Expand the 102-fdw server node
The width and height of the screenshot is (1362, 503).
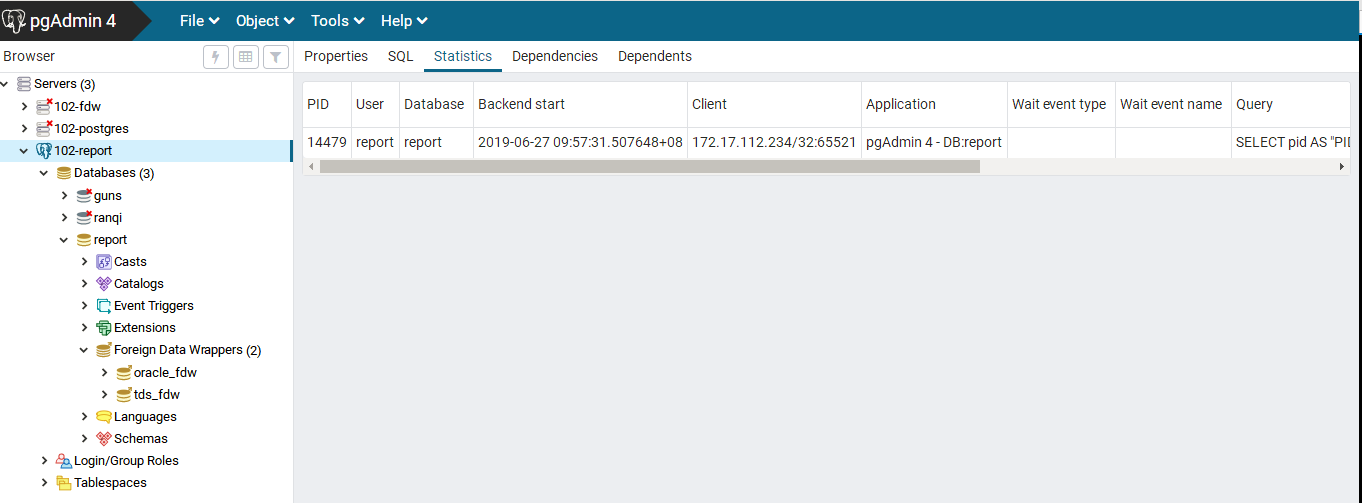click(25, 106)
